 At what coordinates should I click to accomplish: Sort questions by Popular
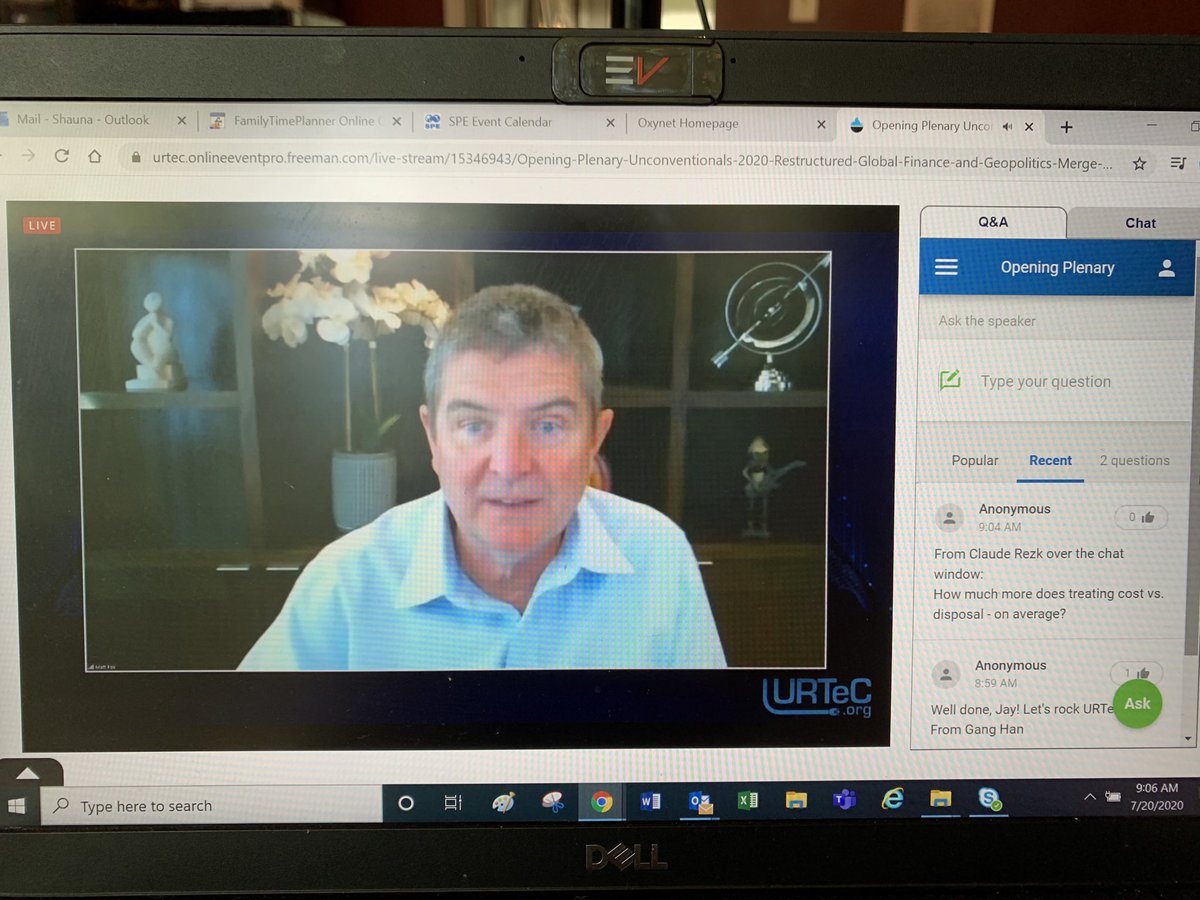975,460
